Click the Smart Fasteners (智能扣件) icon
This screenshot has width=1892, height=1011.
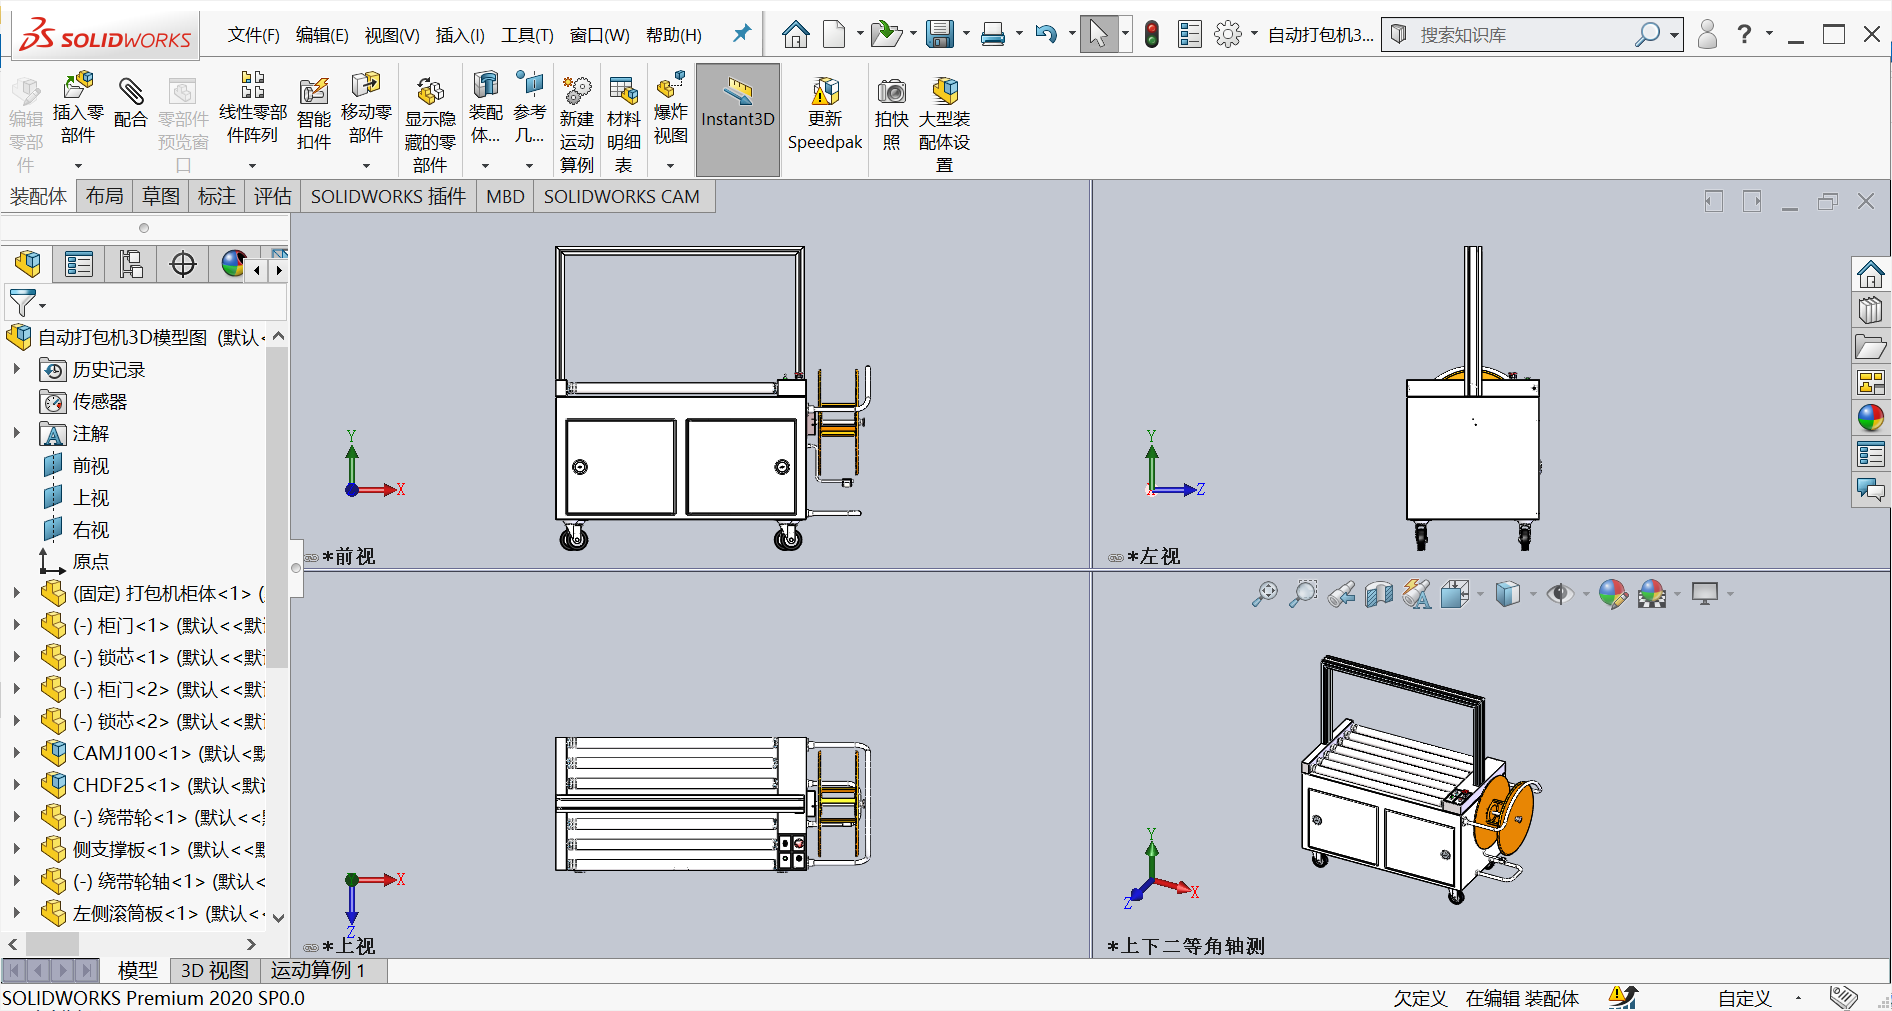[x=314, y=91]
